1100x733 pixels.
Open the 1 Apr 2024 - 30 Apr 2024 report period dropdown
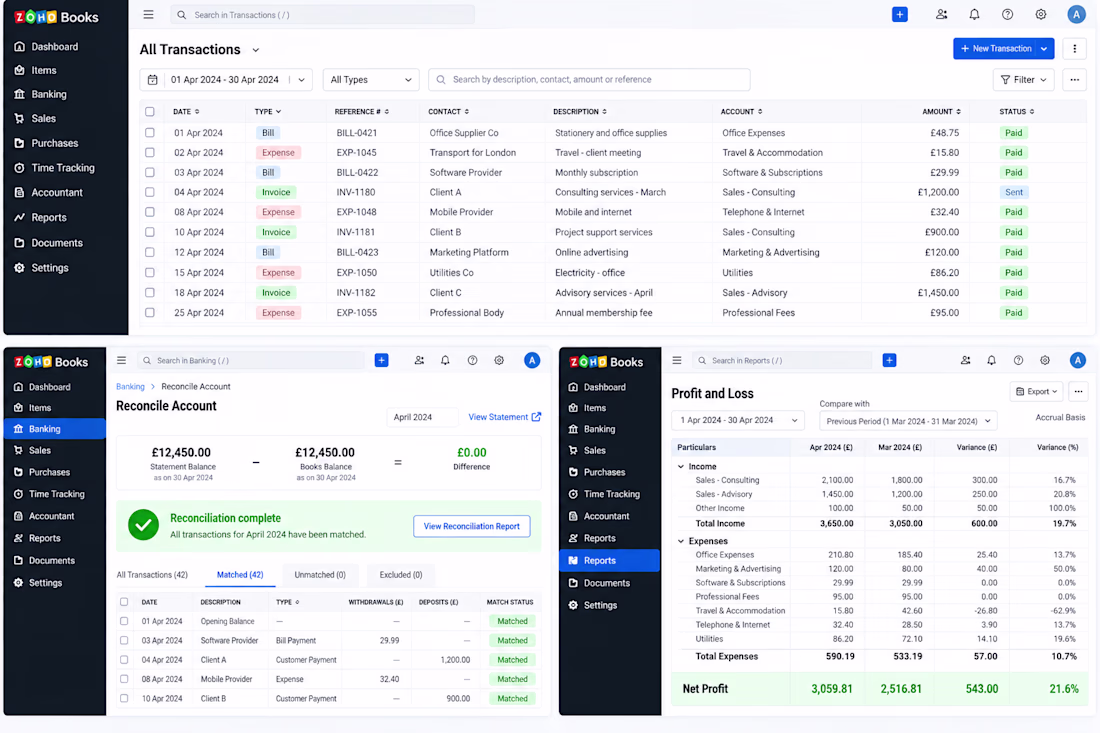(738, 420)
